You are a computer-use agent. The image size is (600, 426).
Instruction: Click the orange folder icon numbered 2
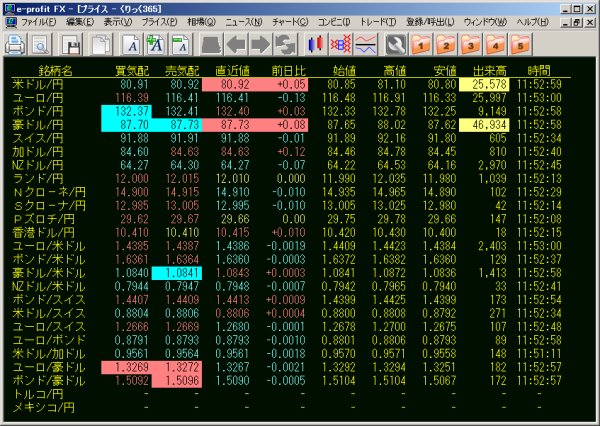[446, 45]
